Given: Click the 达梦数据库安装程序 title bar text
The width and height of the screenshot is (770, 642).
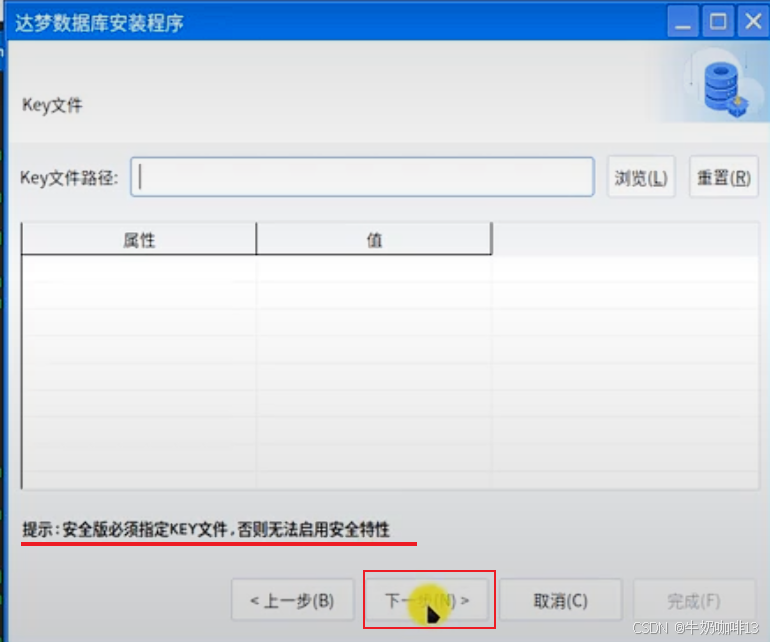Looking at the screenshot, I should pyautogui.click(x=99, y=23).
